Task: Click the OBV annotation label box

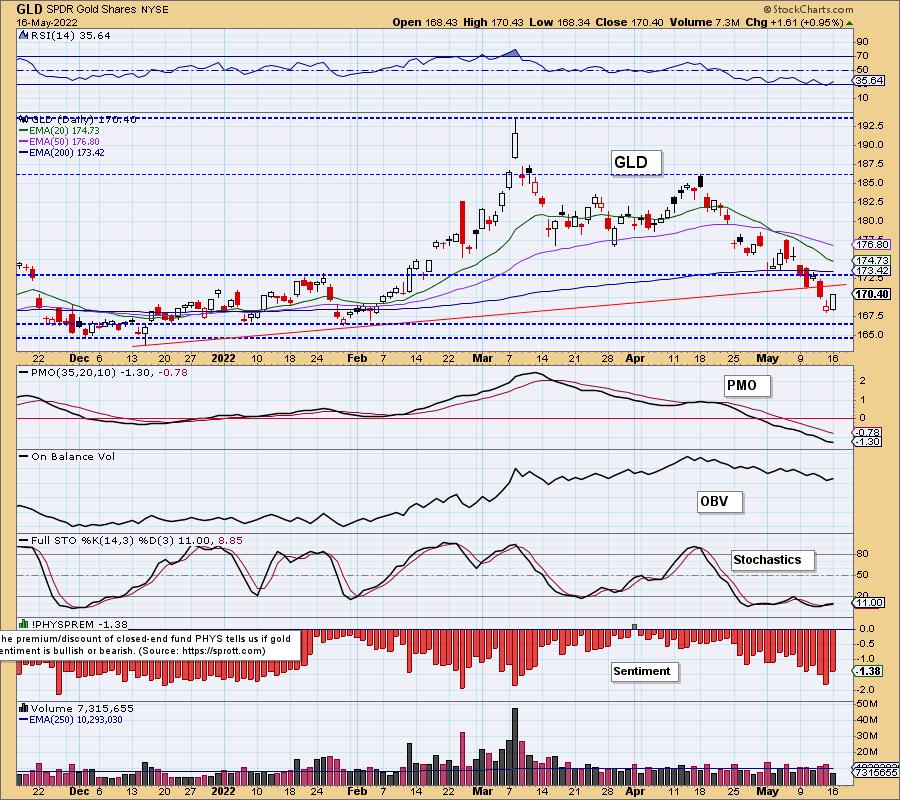Action: (720, 502)
